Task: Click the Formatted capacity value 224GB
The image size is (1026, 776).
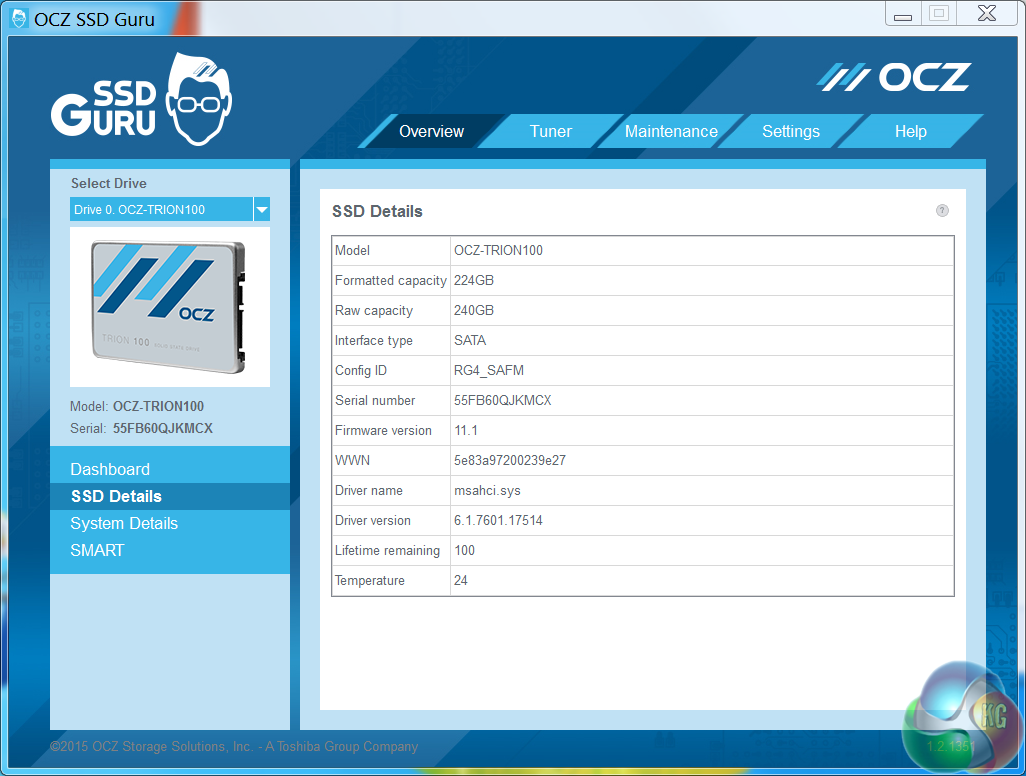Action: (474, 281)
